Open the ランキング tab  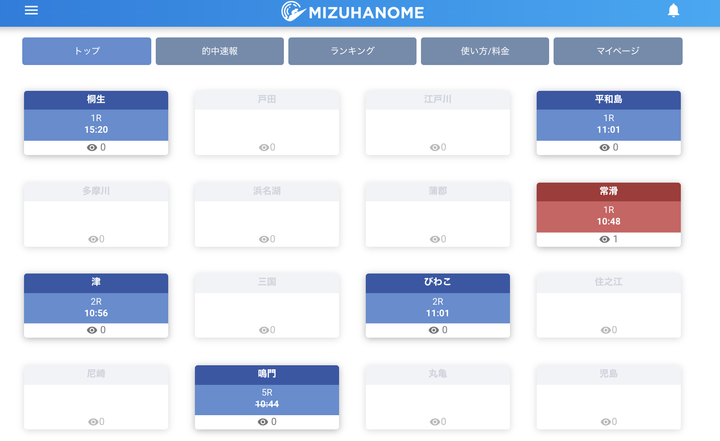click(x=352, y=51)
